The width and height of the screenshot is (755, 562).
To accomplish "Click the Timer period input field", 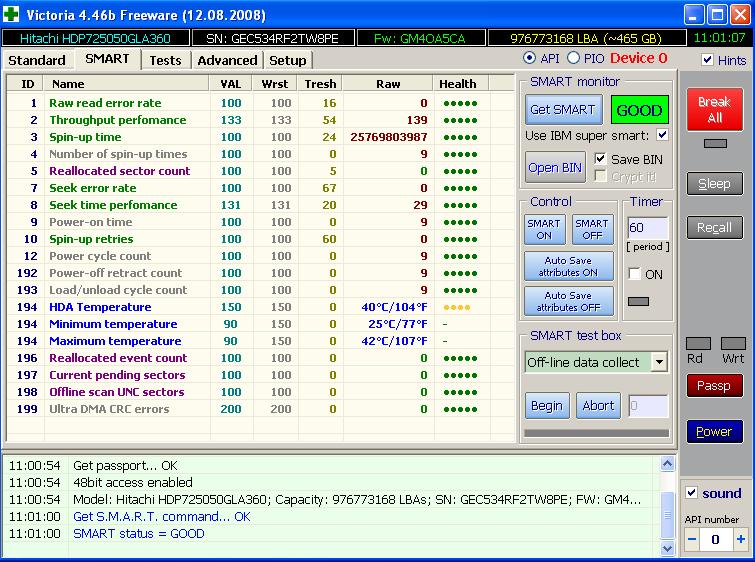I will click(x=648, y=227).
